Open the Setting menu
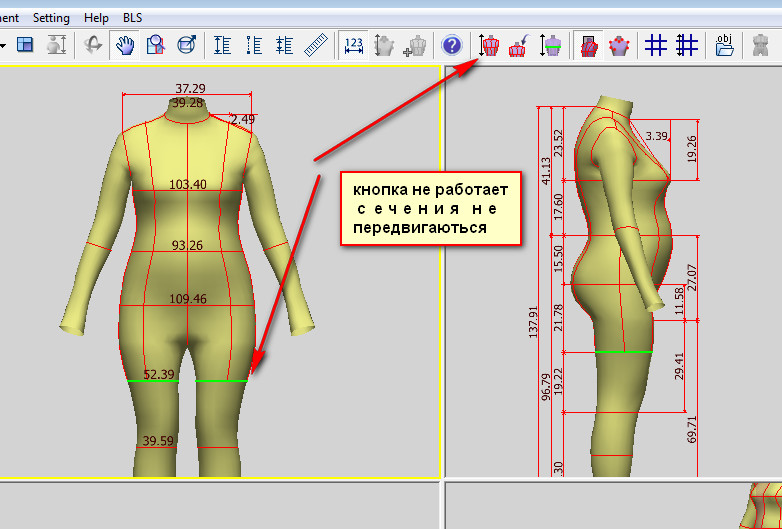 tap(51, 18)
